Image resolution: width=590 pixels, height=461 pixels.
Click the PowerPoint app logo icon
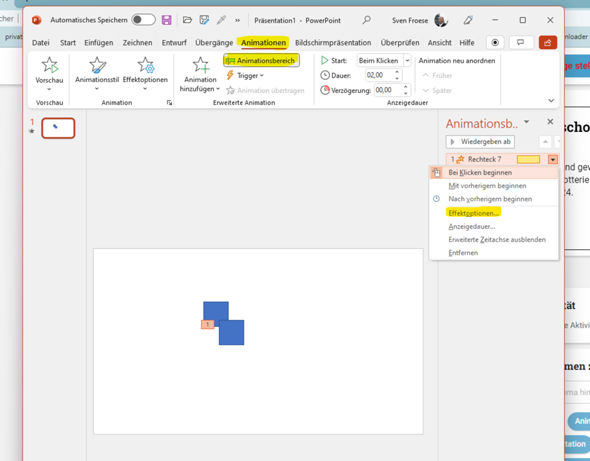point(36,20)
